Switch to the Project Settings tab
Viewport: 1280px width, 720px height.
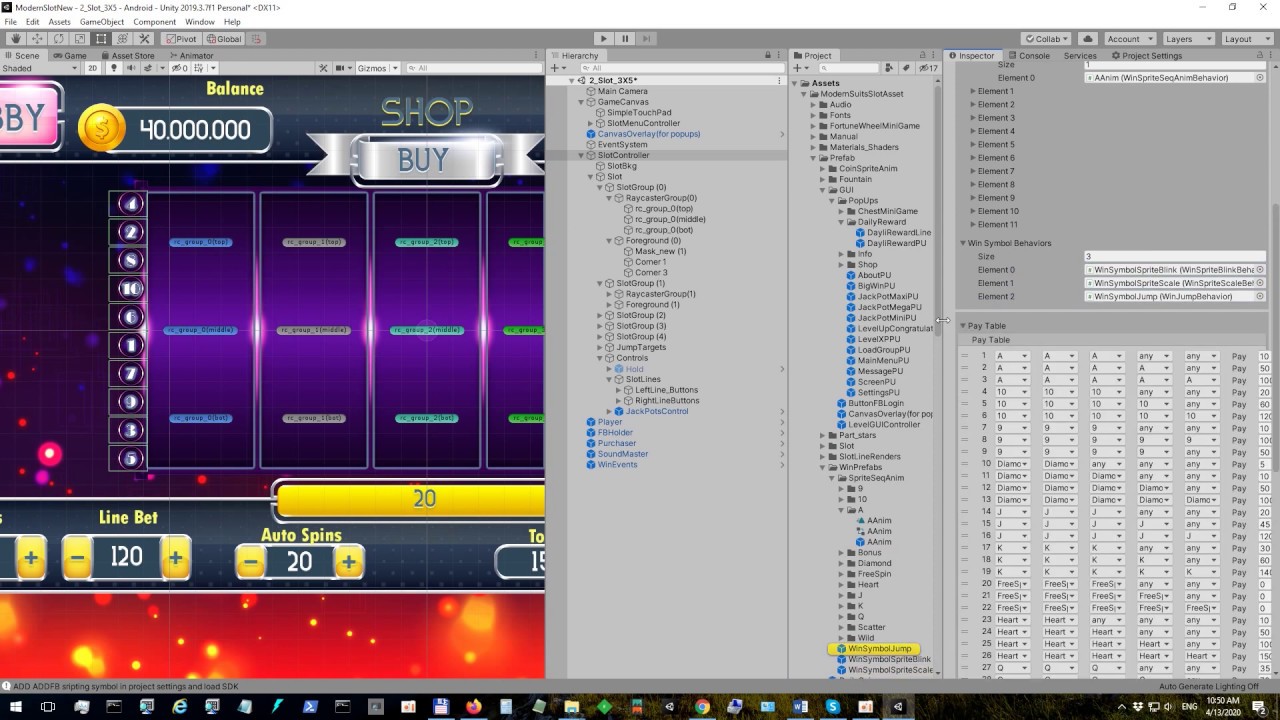pos(1146,56)
